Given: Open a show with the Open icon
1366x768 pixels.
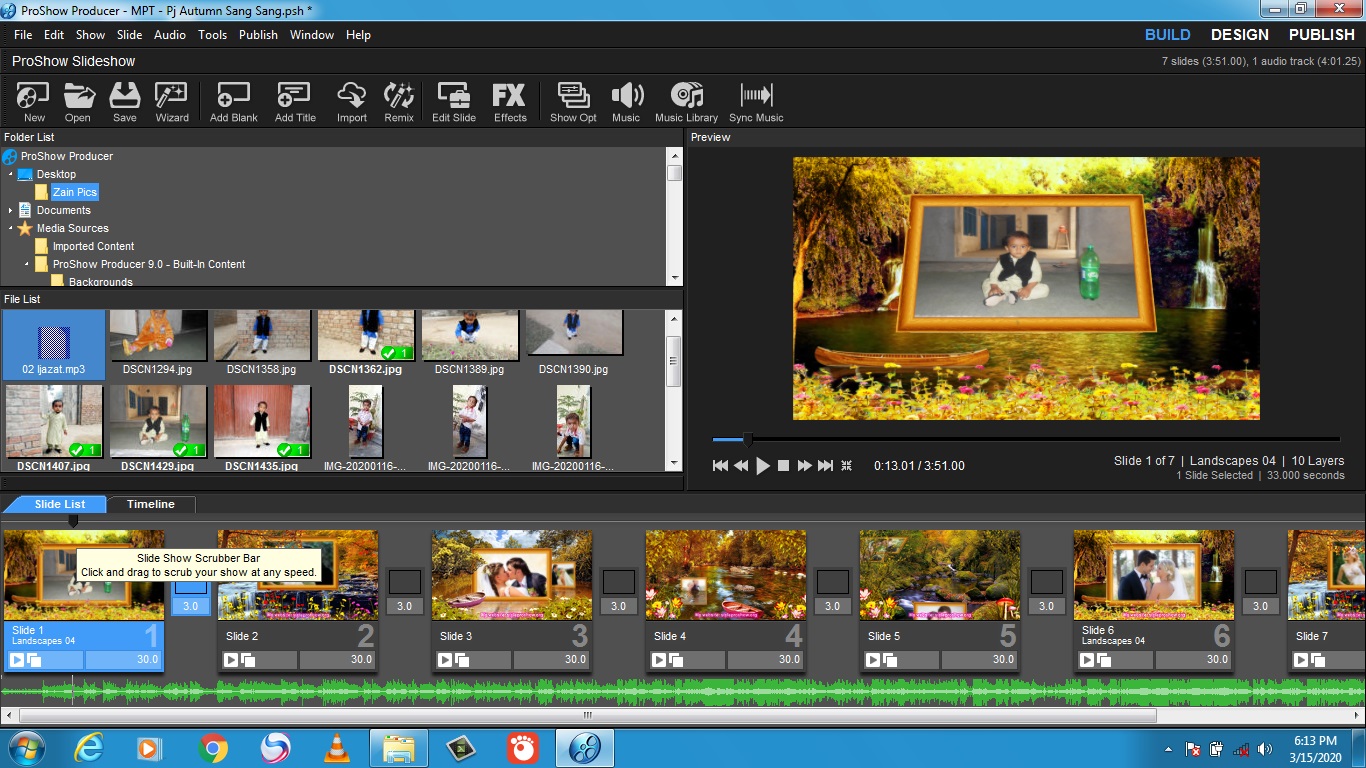Looking at the screenshot, I should coord(78,103).
